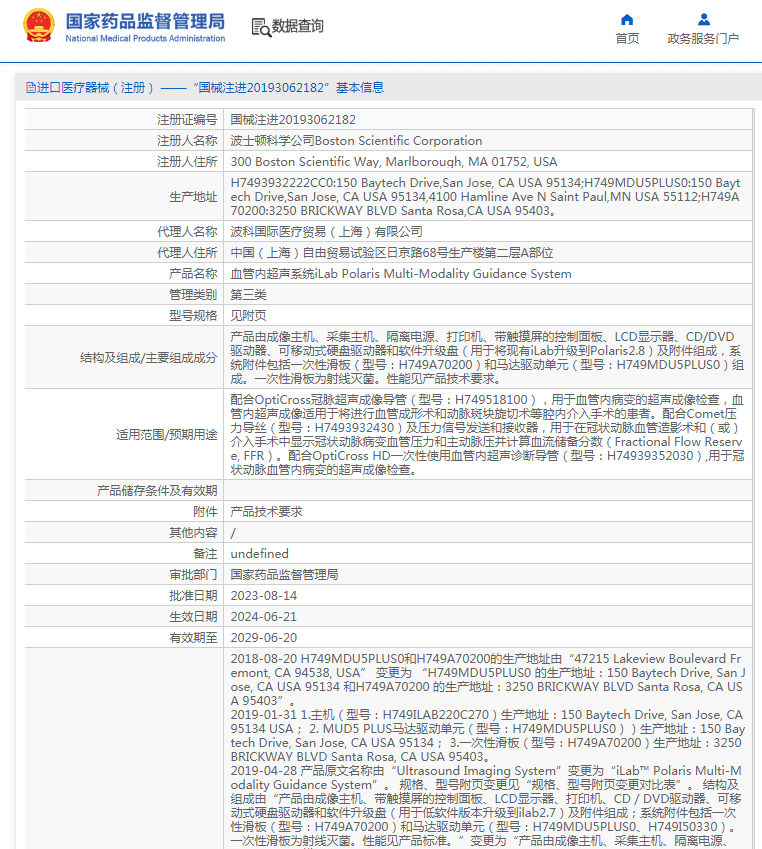
Task: Click 型号规格 label cell
Action: [124, 316]
